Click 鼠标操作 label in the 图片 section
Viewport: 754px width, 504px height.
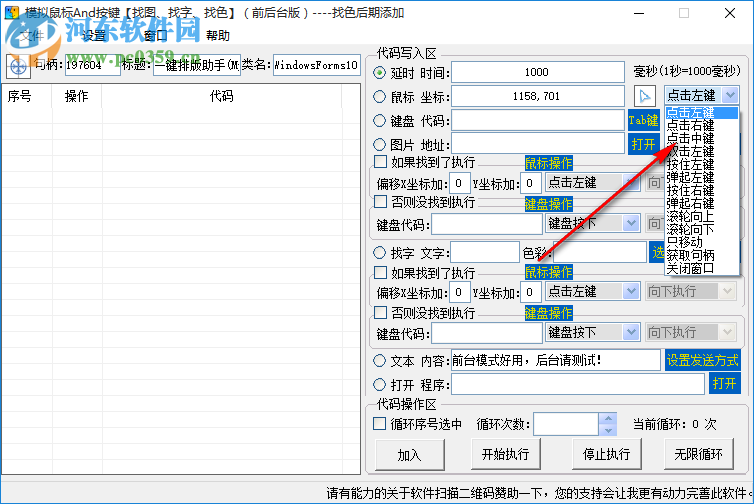(x=549, y=163)
